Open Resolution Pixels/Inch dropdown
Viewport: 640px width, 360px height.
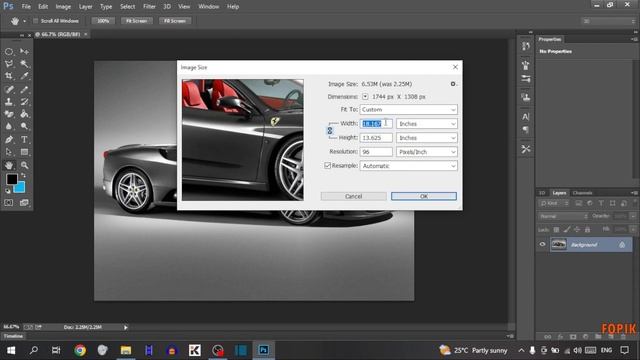click(427, 152)
